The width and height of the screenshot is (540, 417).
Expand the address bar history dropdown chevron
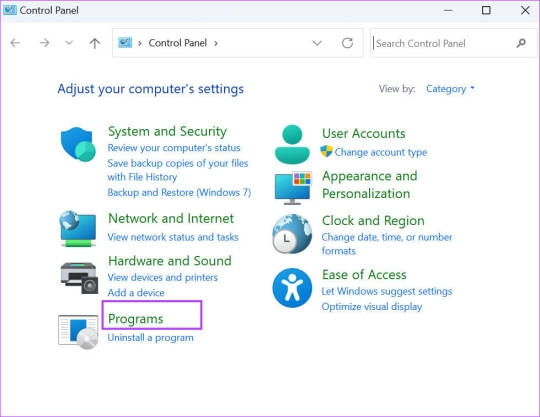coord(317,43)
